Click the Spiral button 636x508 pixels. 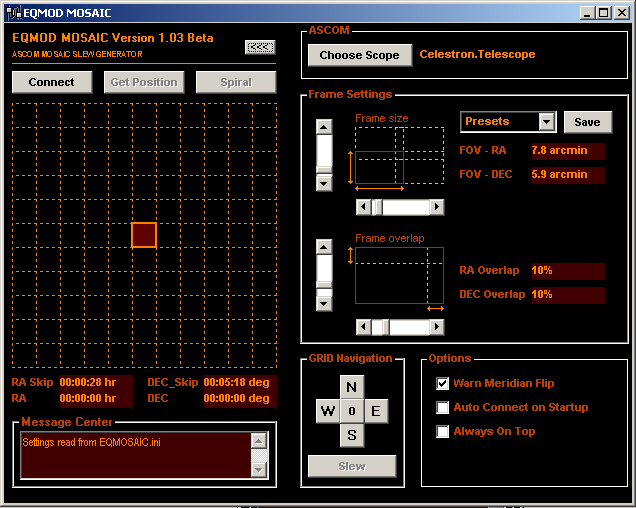click(236, 82)
